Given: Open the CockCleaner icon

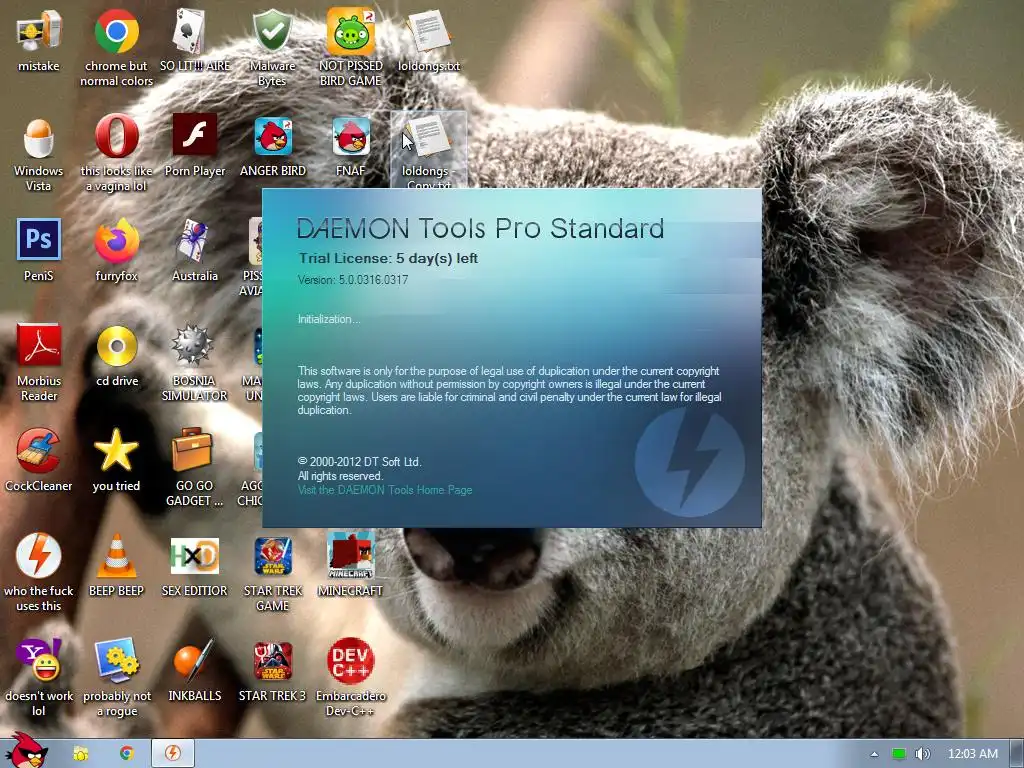Looking at the screenshot, I should 39,450.
